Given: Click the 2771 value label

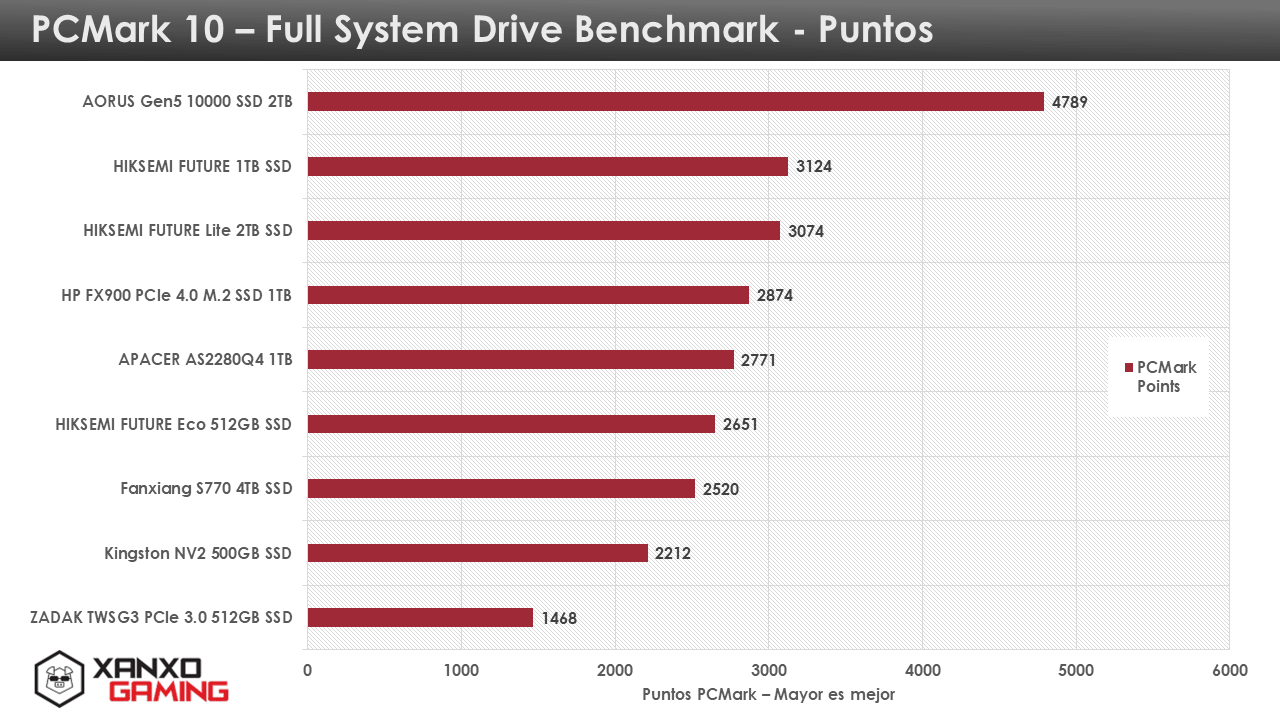Looking at the screenshot, I should click(x=758, y=360).
